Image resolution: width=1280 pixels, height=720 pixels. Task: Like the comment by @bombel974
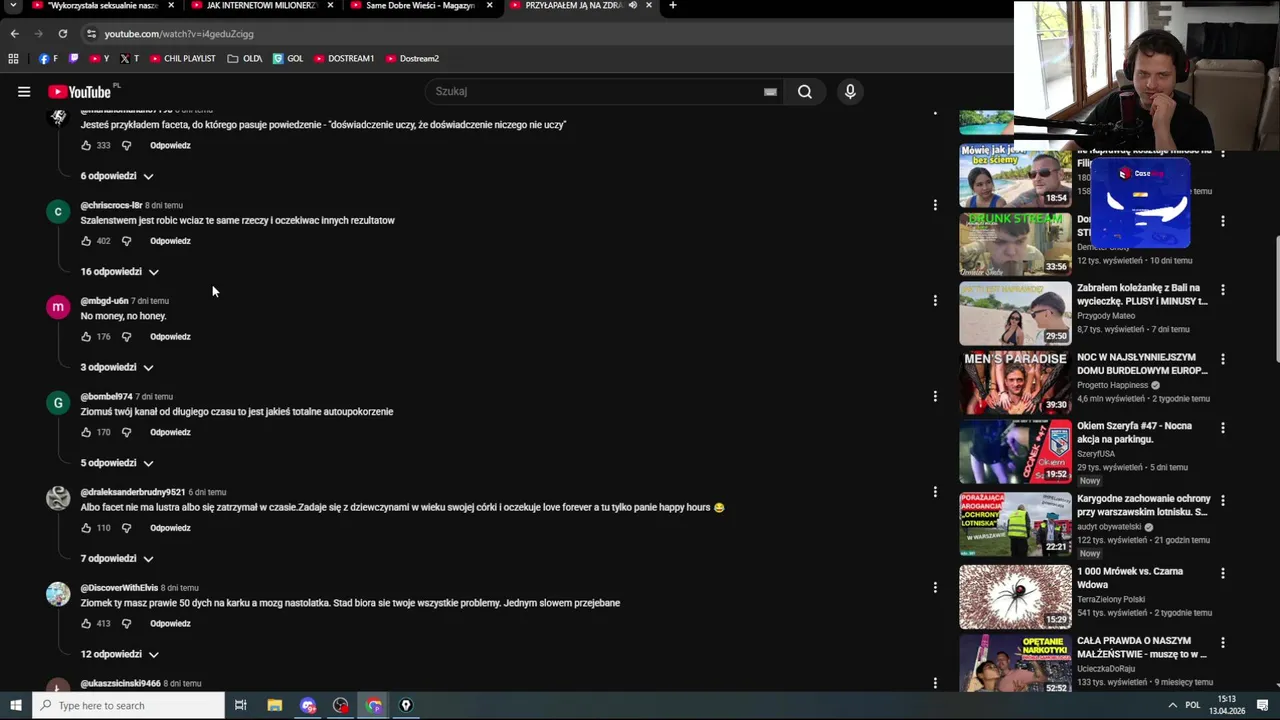[86, 433]
